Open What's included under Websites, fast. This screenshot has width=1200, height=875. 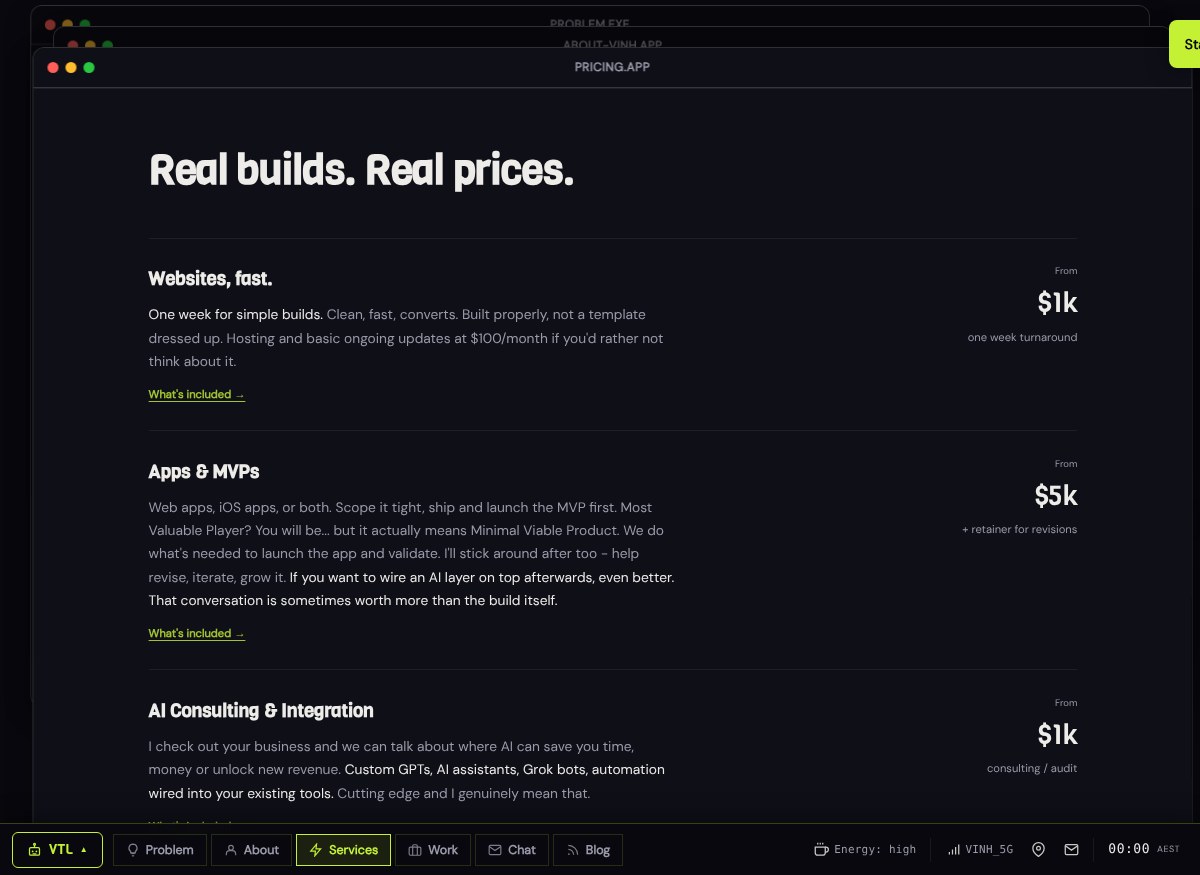click(x=197, y=395)
